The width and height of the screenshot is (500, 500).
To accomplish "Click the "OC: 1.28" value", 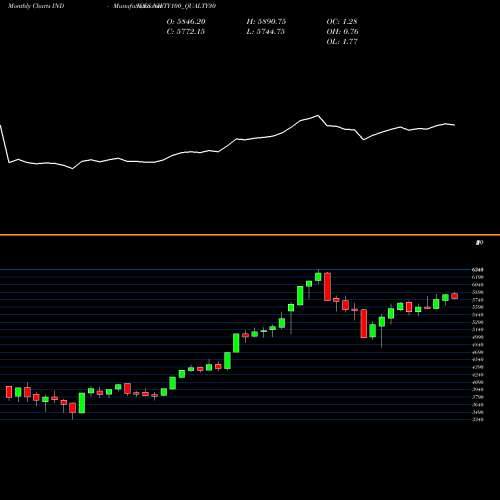I will click(x=342, y=22).
